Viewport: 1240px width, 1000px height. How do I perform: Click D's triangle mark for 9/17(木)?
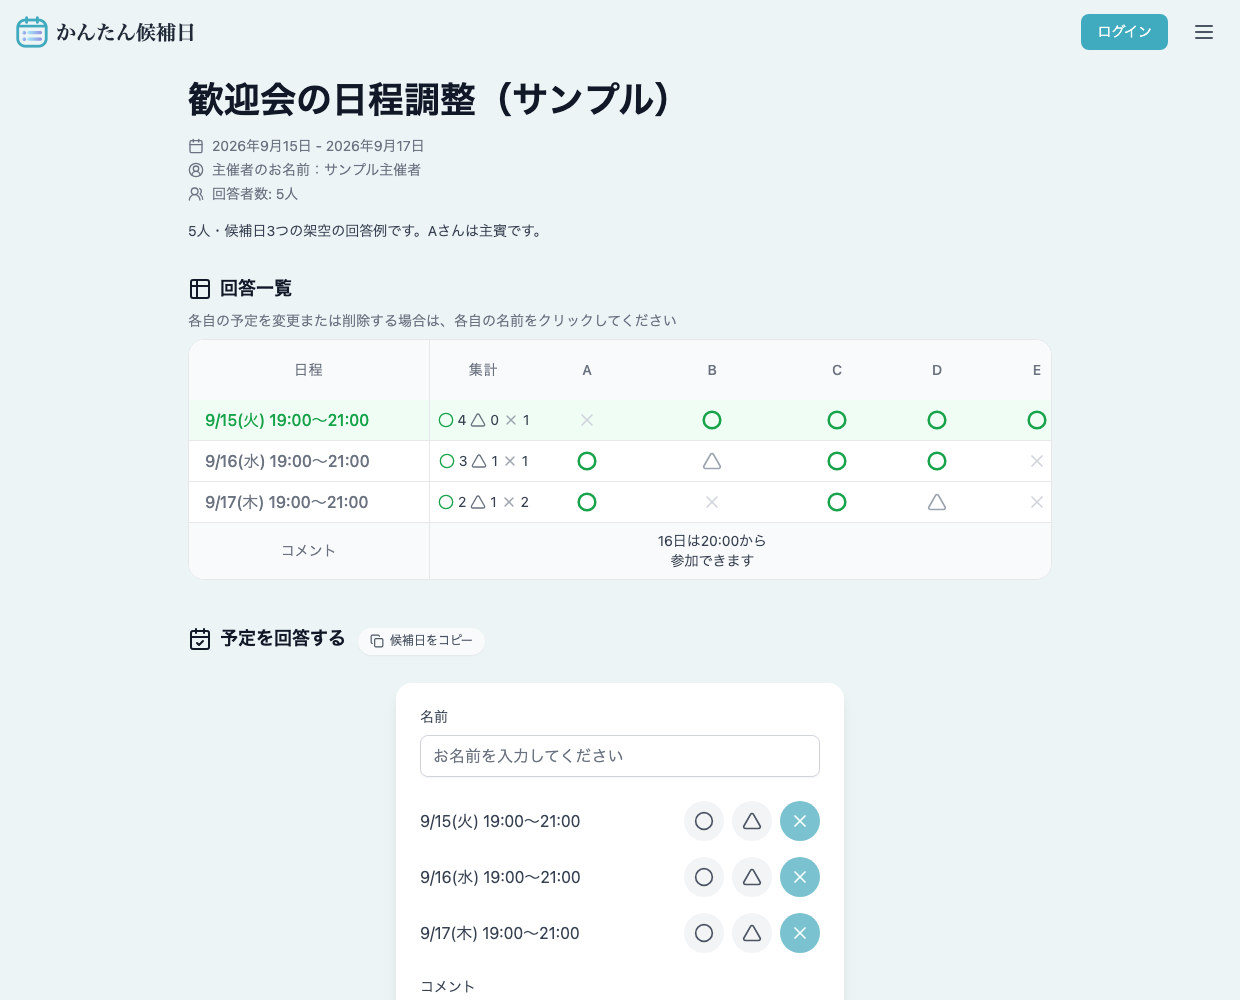(x=937, y=502)
